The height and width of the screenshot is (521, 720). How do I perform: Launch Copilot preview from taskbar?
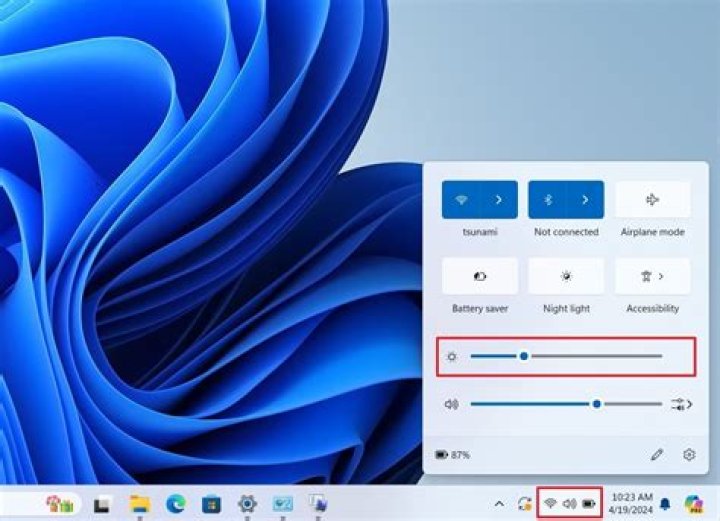click(693, 504)
